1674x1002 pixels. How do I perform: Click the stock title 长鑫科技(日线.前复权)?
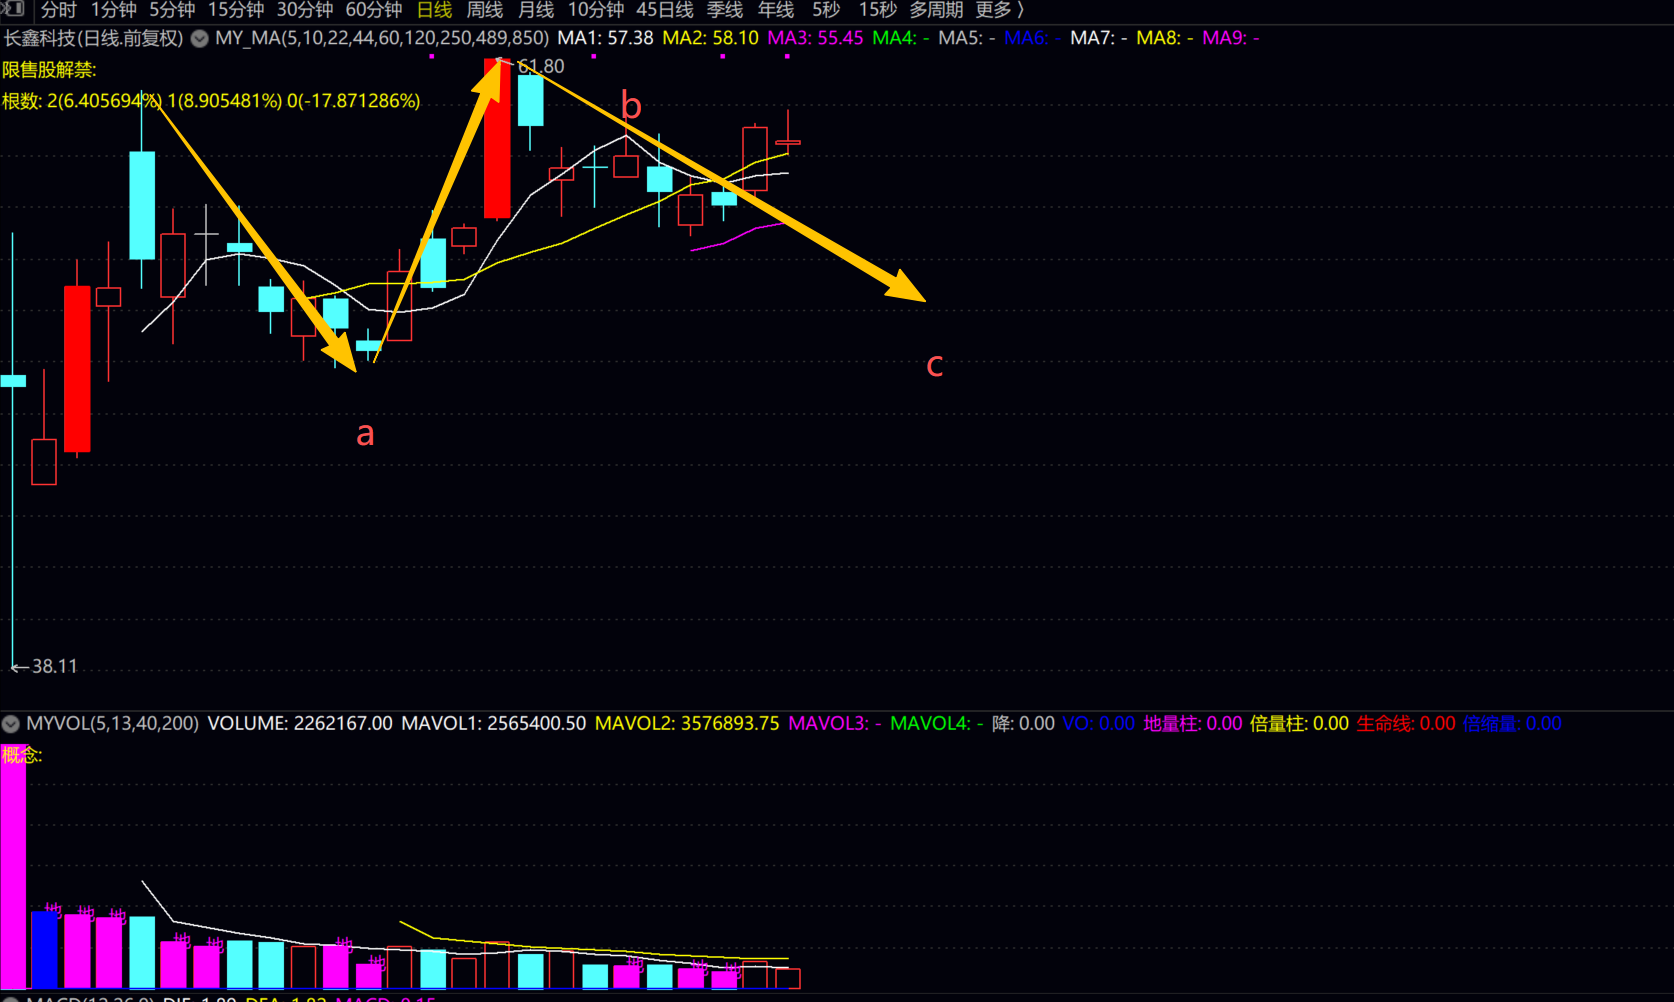coord(94,39)
